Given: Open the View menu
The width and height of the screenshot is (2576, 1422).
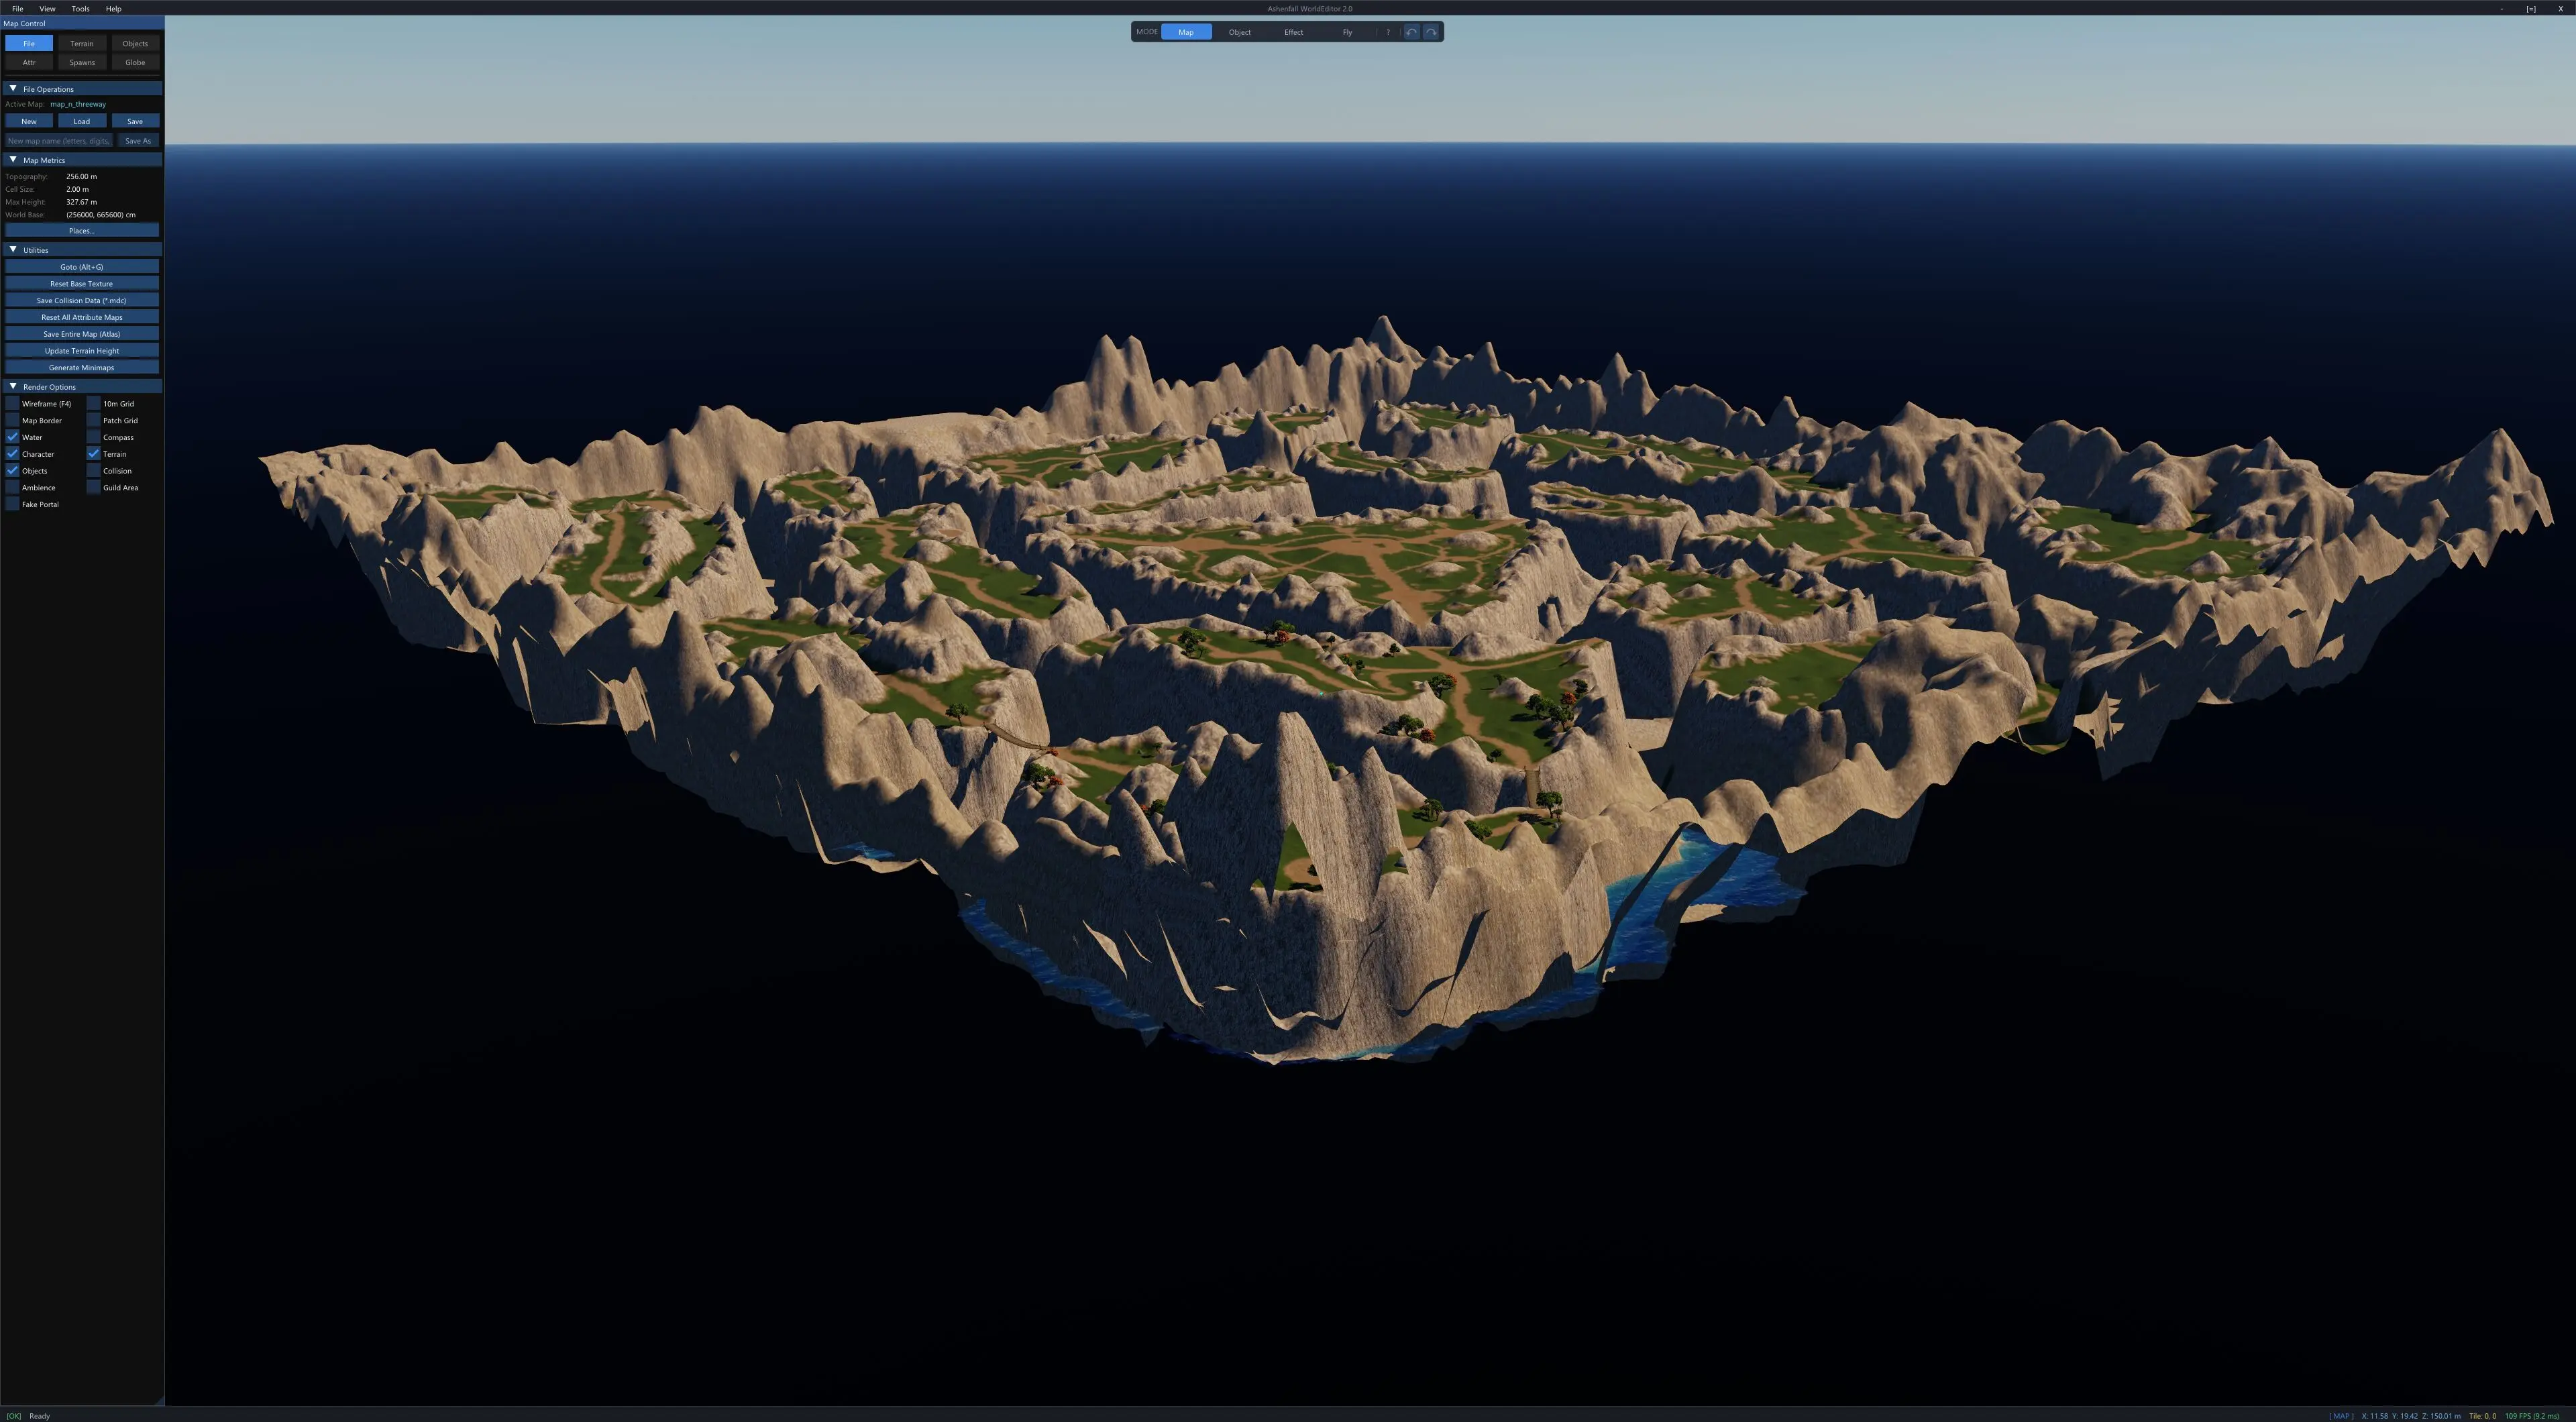Looking at the screenshot, I should pos(47,8).
